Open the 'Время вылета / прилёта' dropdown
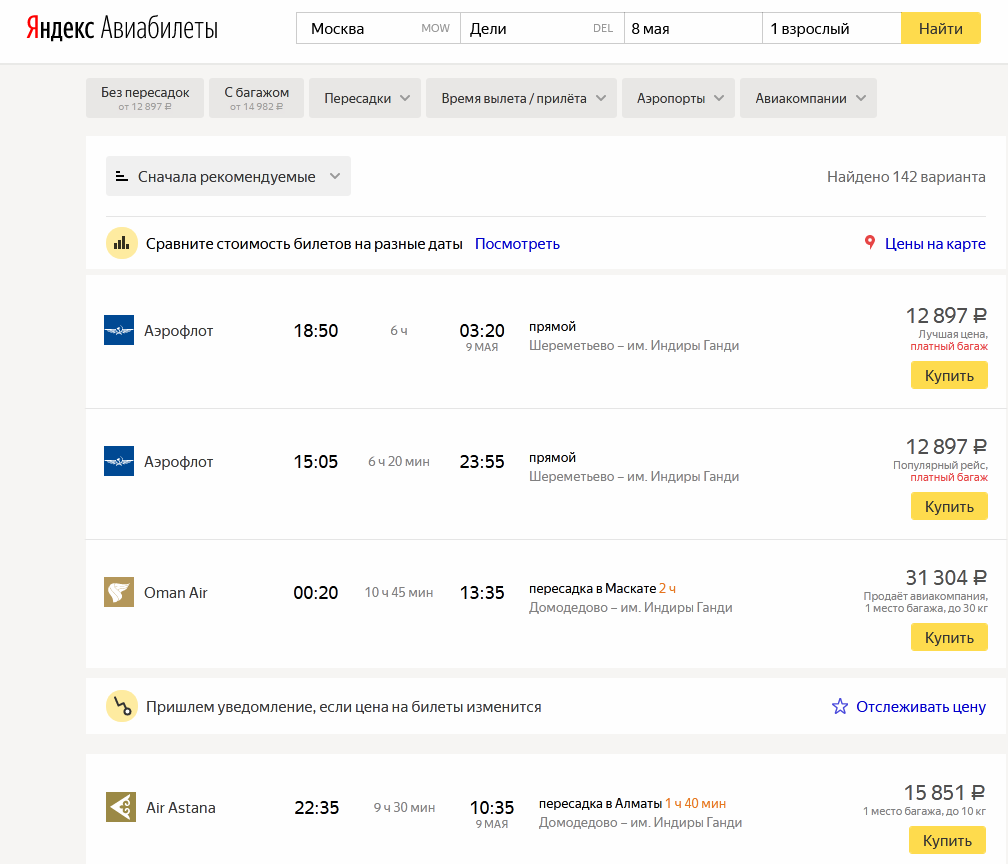This screenshot has height=864, width=1008. pos(522,98)
